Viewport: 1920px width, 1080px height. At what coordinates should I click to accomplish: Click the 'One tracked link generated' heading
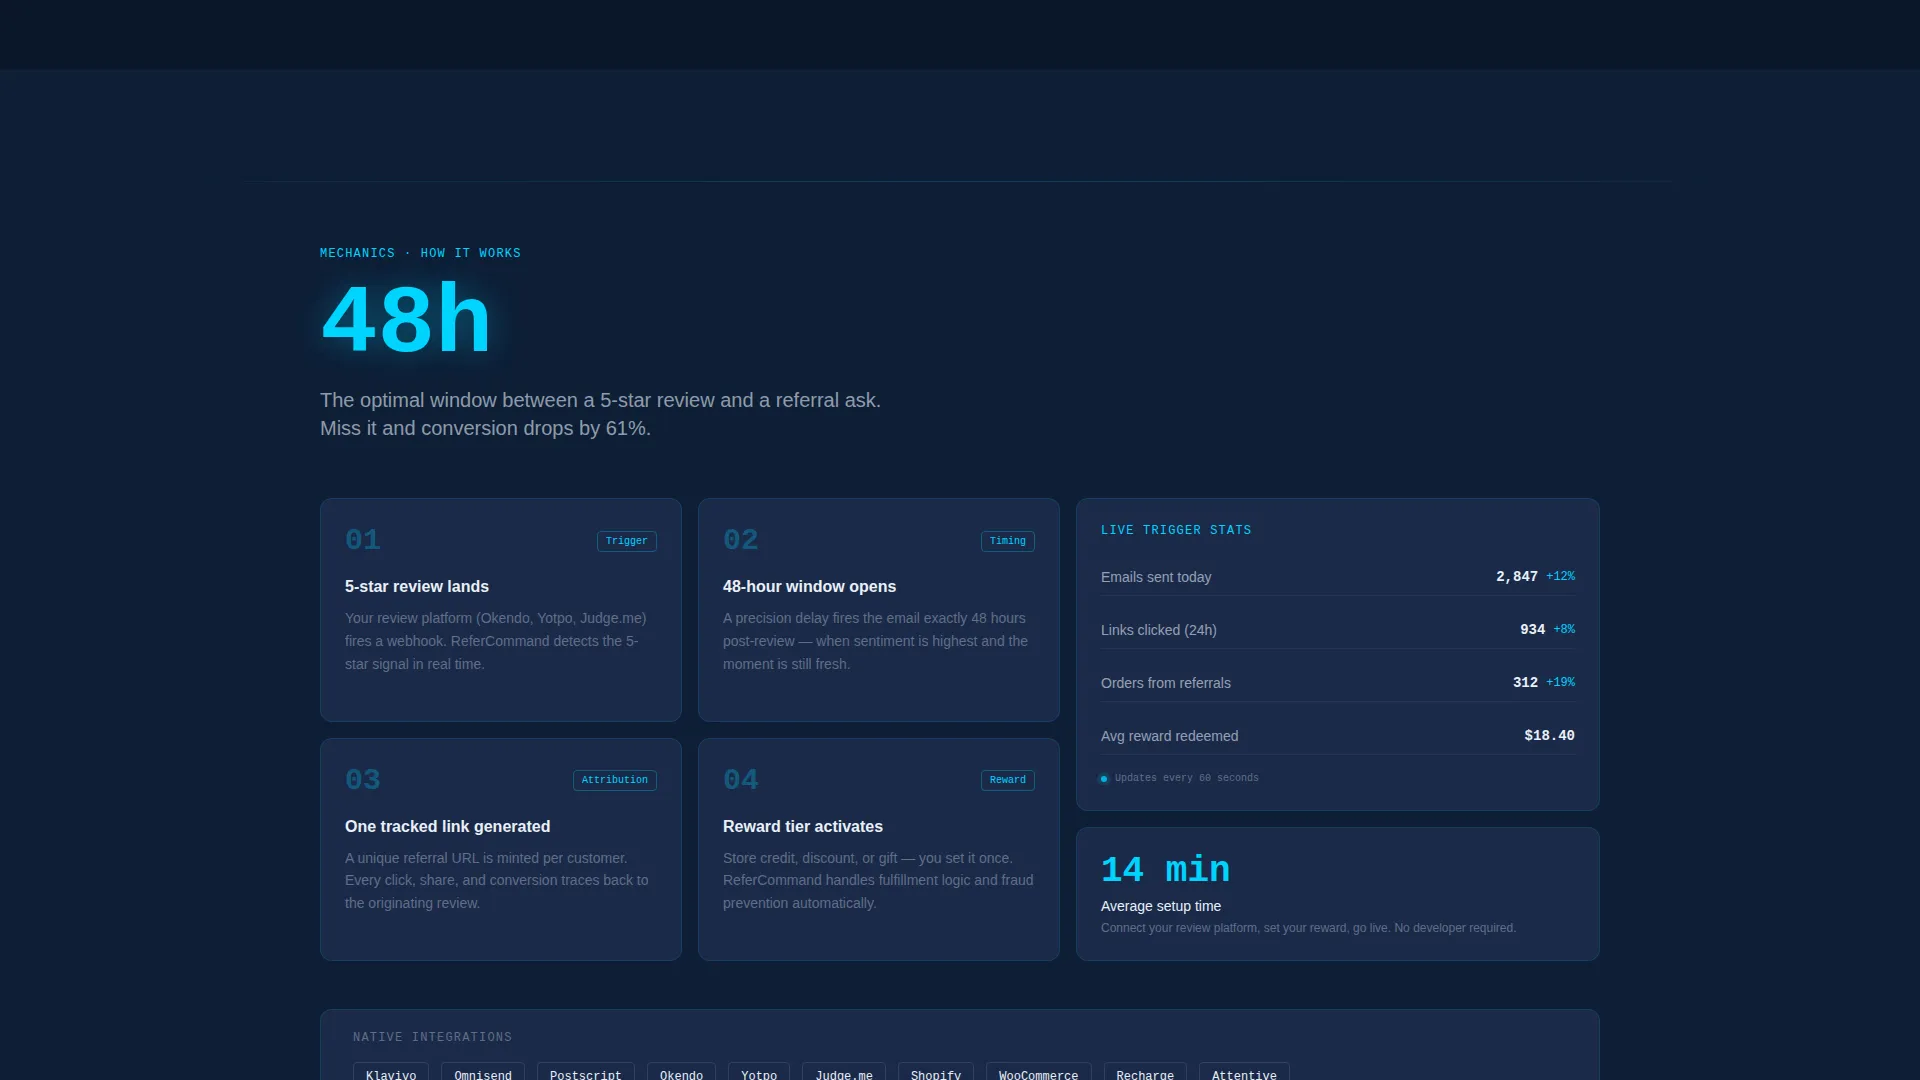(x=447, y=827)
